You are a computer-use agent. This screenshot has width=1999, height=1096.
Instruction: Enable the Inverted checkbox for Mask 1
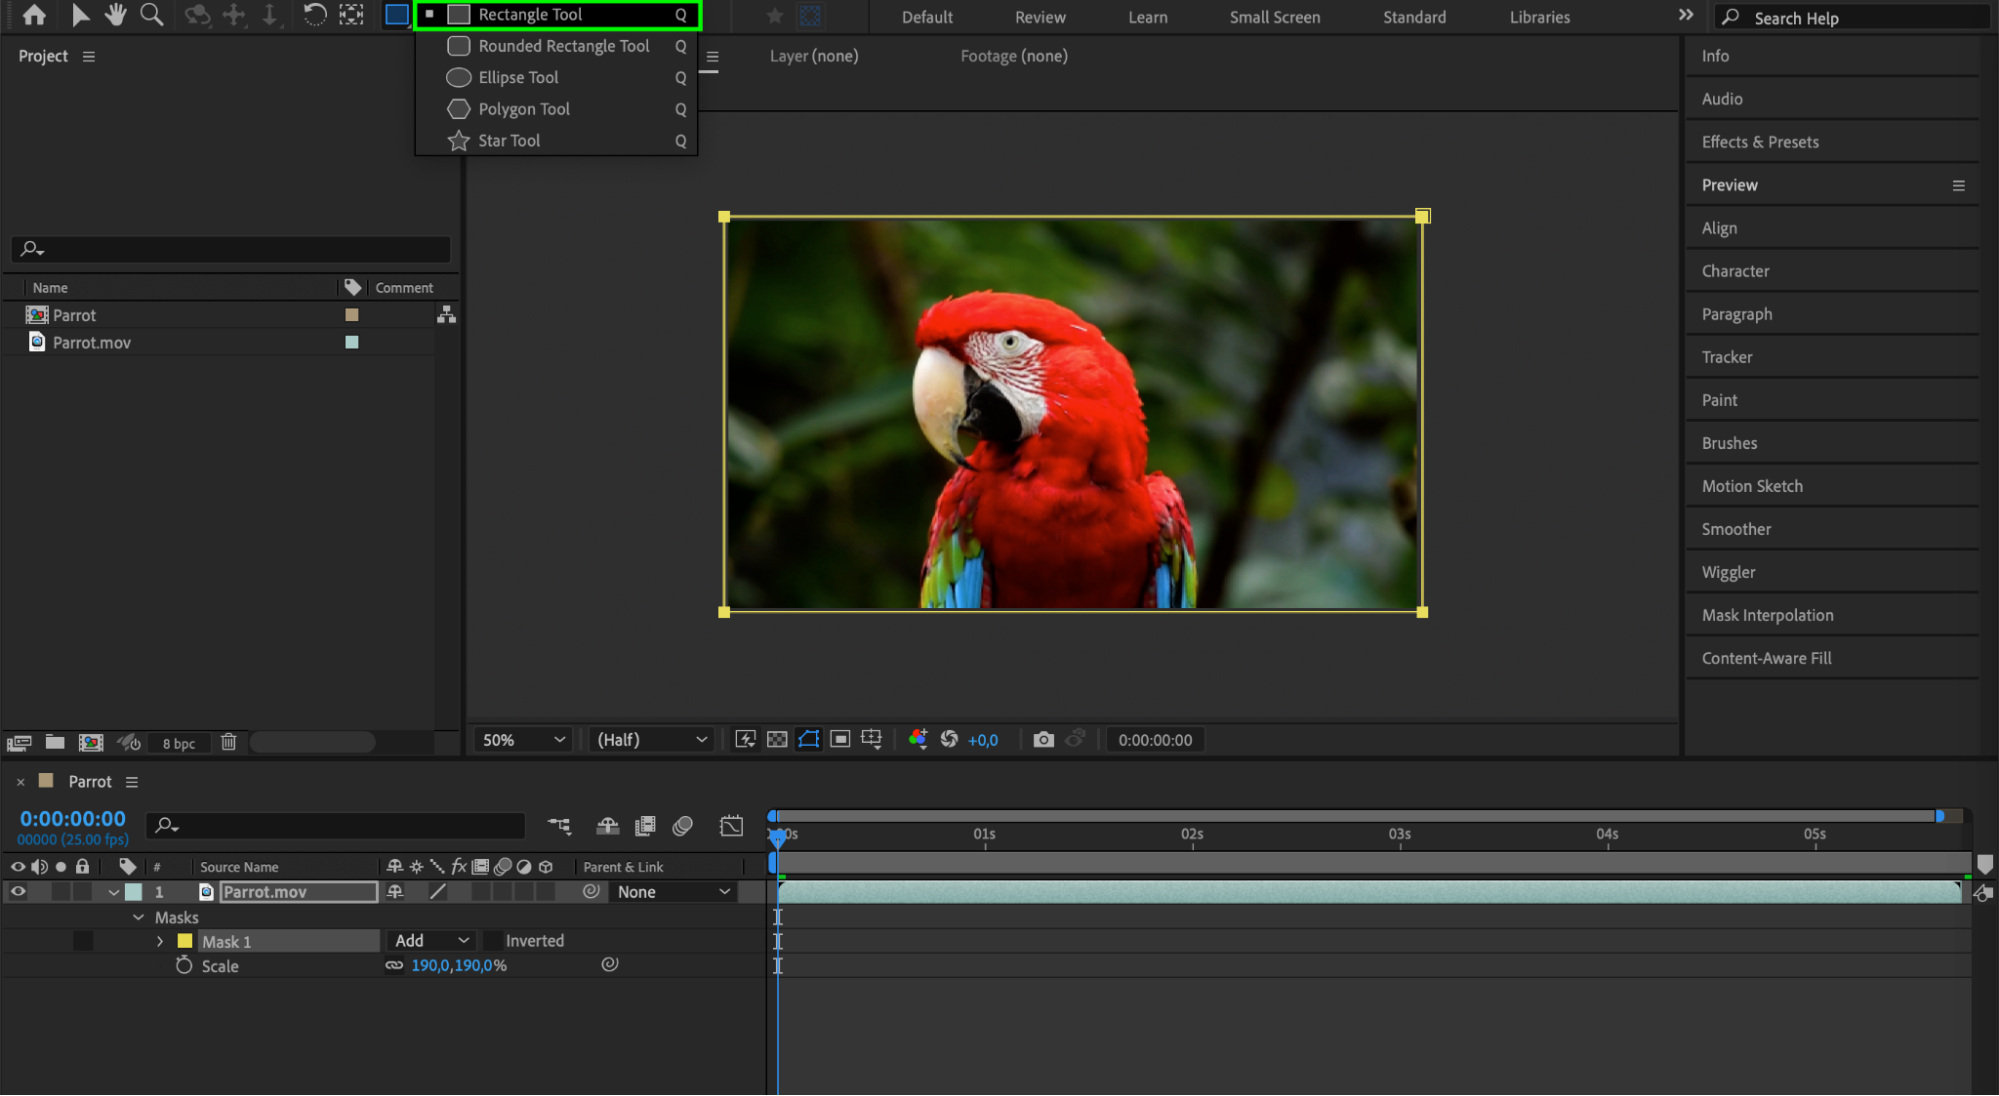pyautogui.click(x=492, y=941)
